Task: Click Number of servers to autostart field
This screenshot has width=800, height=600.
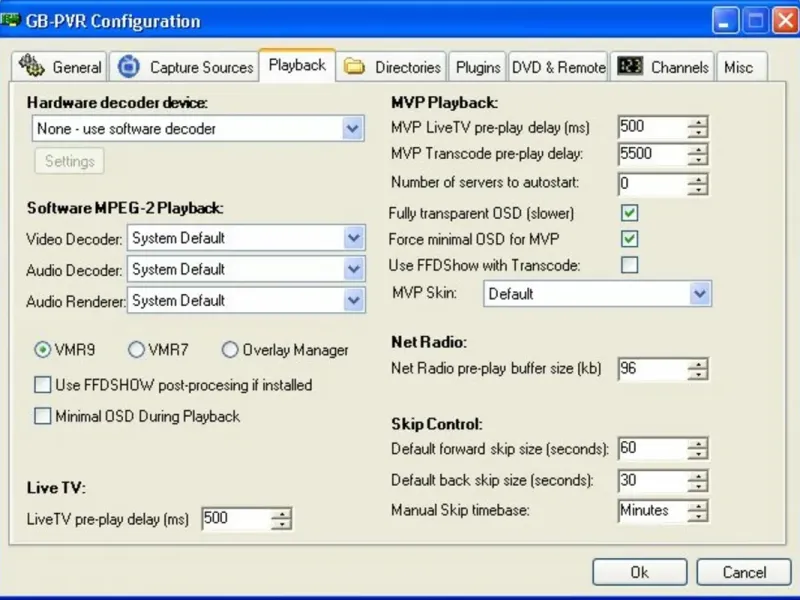Action: pyautogui.click(x=652, y=184)
